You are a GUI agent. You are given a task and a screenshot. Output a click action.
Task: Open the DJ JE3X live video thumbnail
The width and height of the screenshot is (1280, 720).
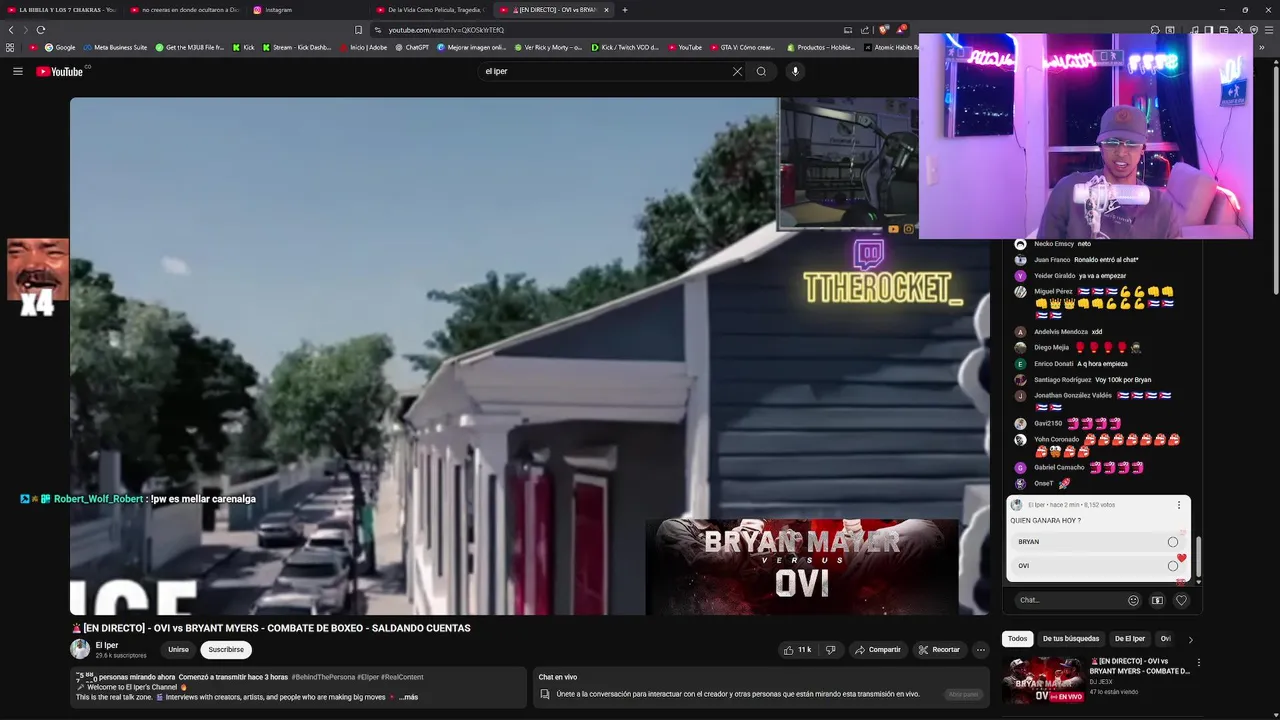[x=1042, y=680]
